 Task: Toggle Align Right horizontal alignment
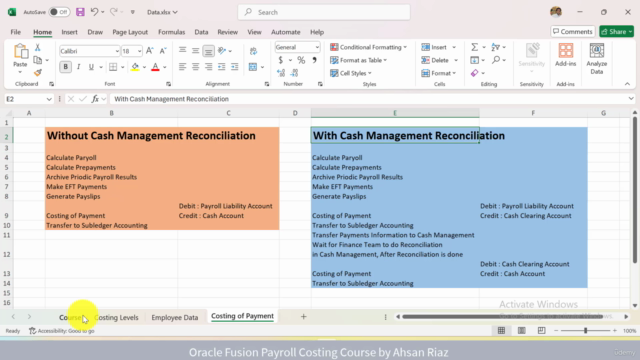(209, 67)
